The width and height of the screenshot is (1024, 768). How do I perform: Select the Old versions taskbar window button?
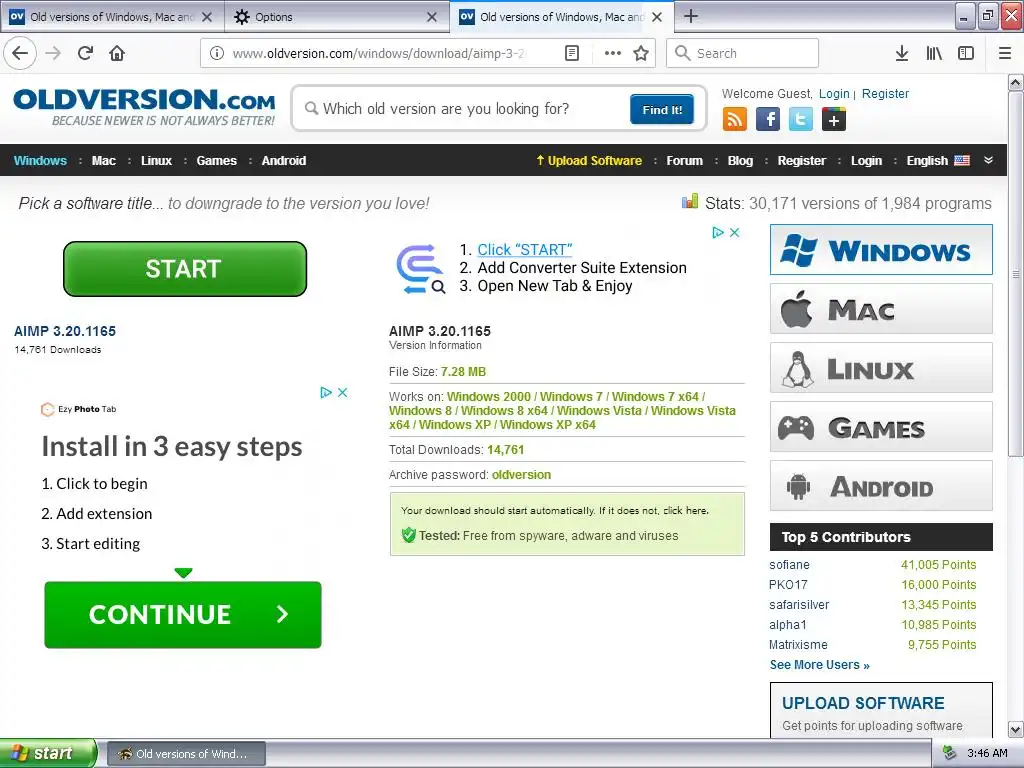tap(186, 754)
